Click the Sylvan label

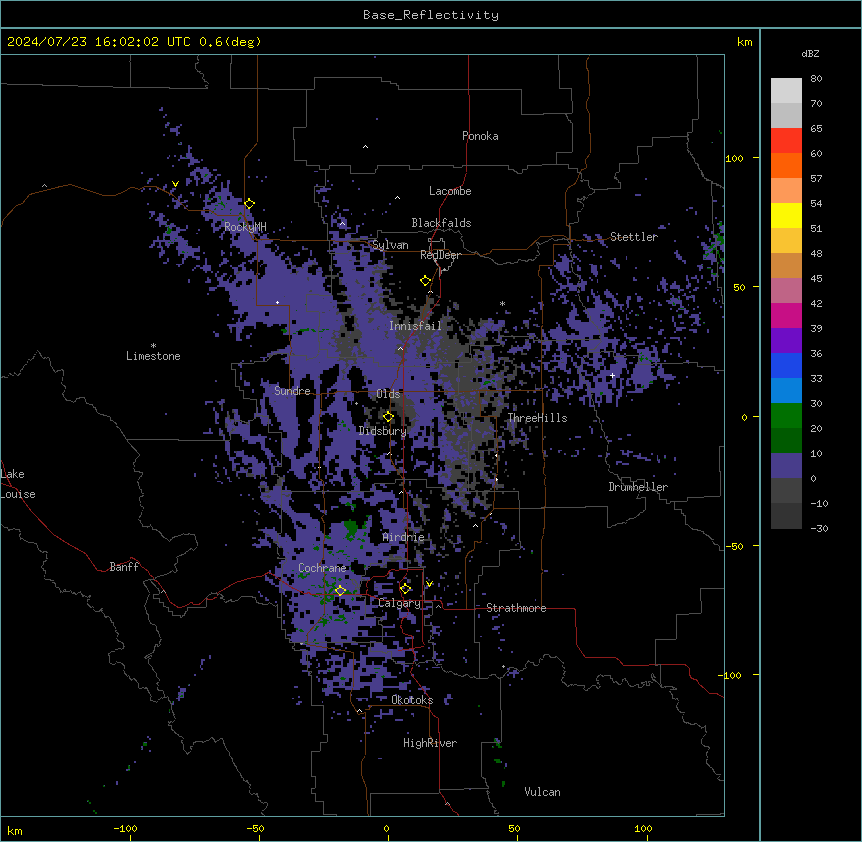[390, 245]
